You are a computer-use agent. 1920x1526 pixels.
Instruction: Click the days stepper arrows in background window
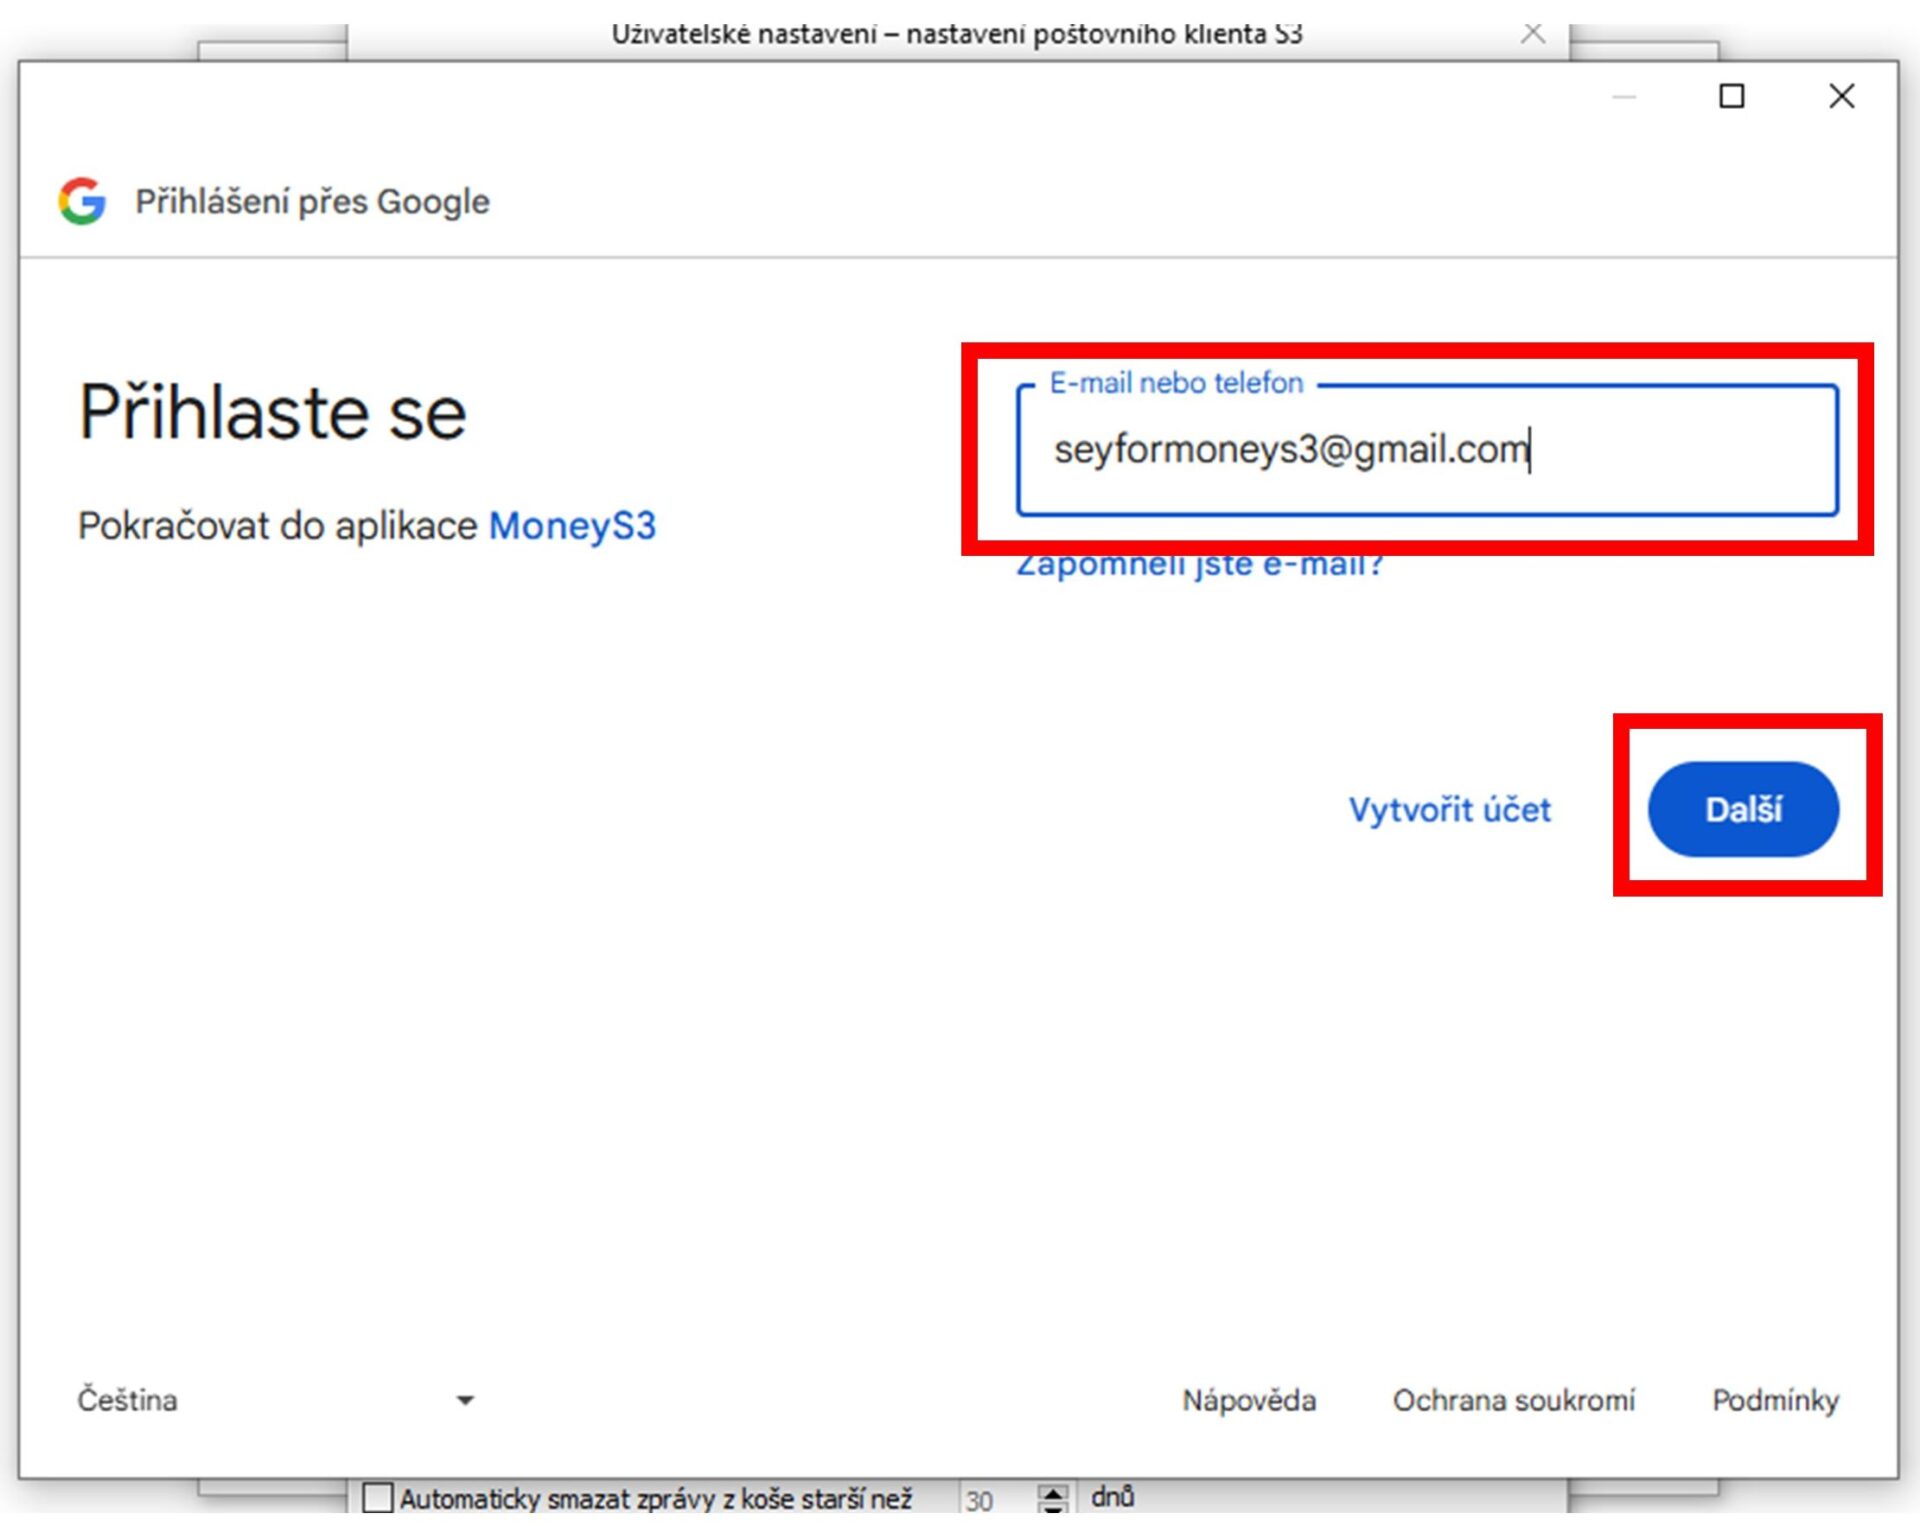1053,1498
